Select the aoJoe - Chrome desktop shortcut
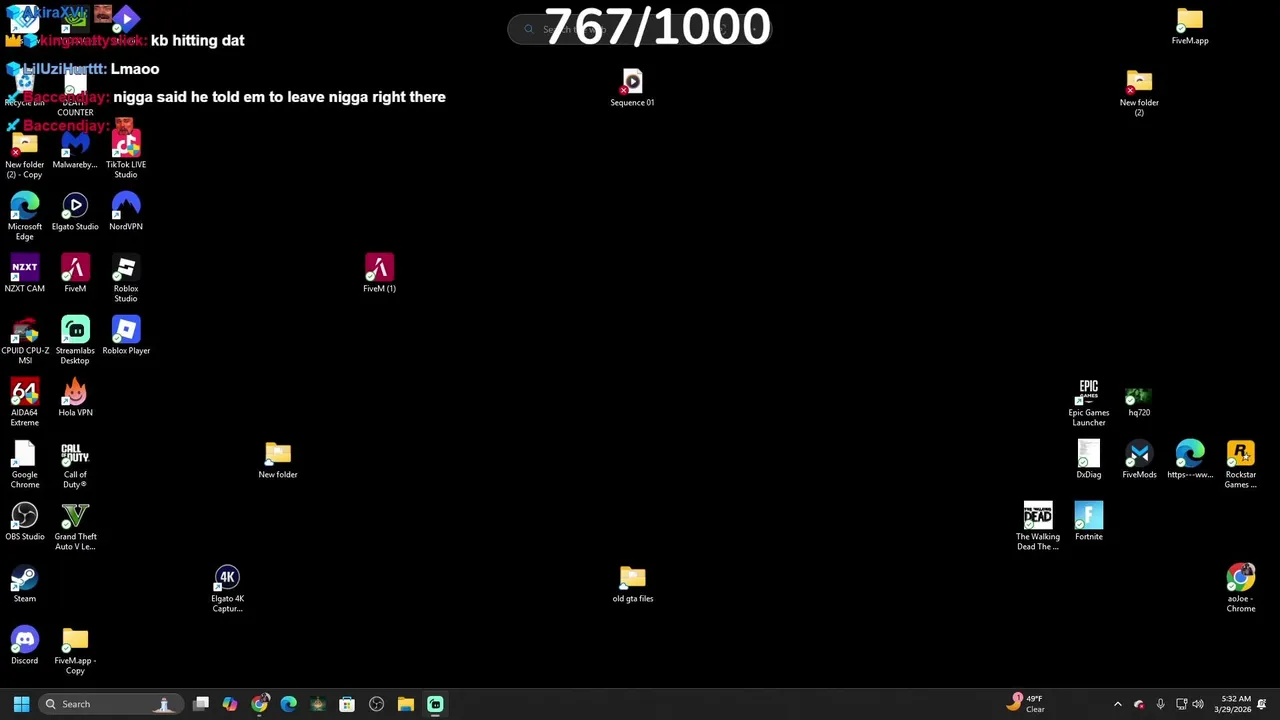Viewport: 1280px width, 720px height. tap(1241, 588)
